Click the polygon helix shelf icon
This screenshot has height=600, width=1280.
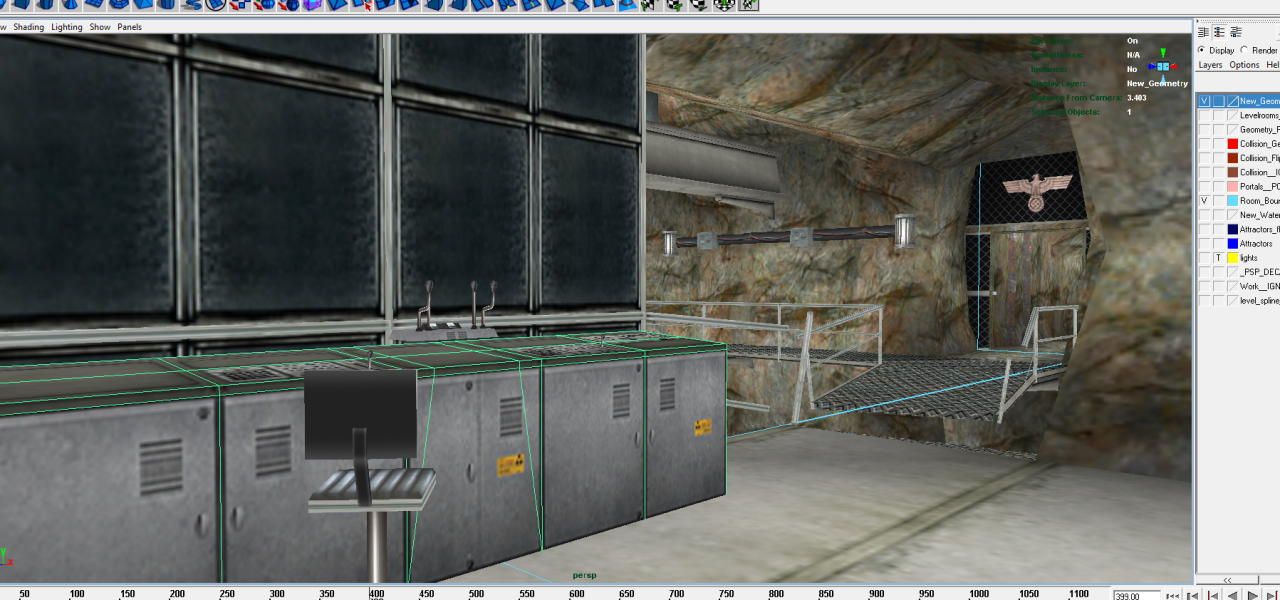[192, 4]
